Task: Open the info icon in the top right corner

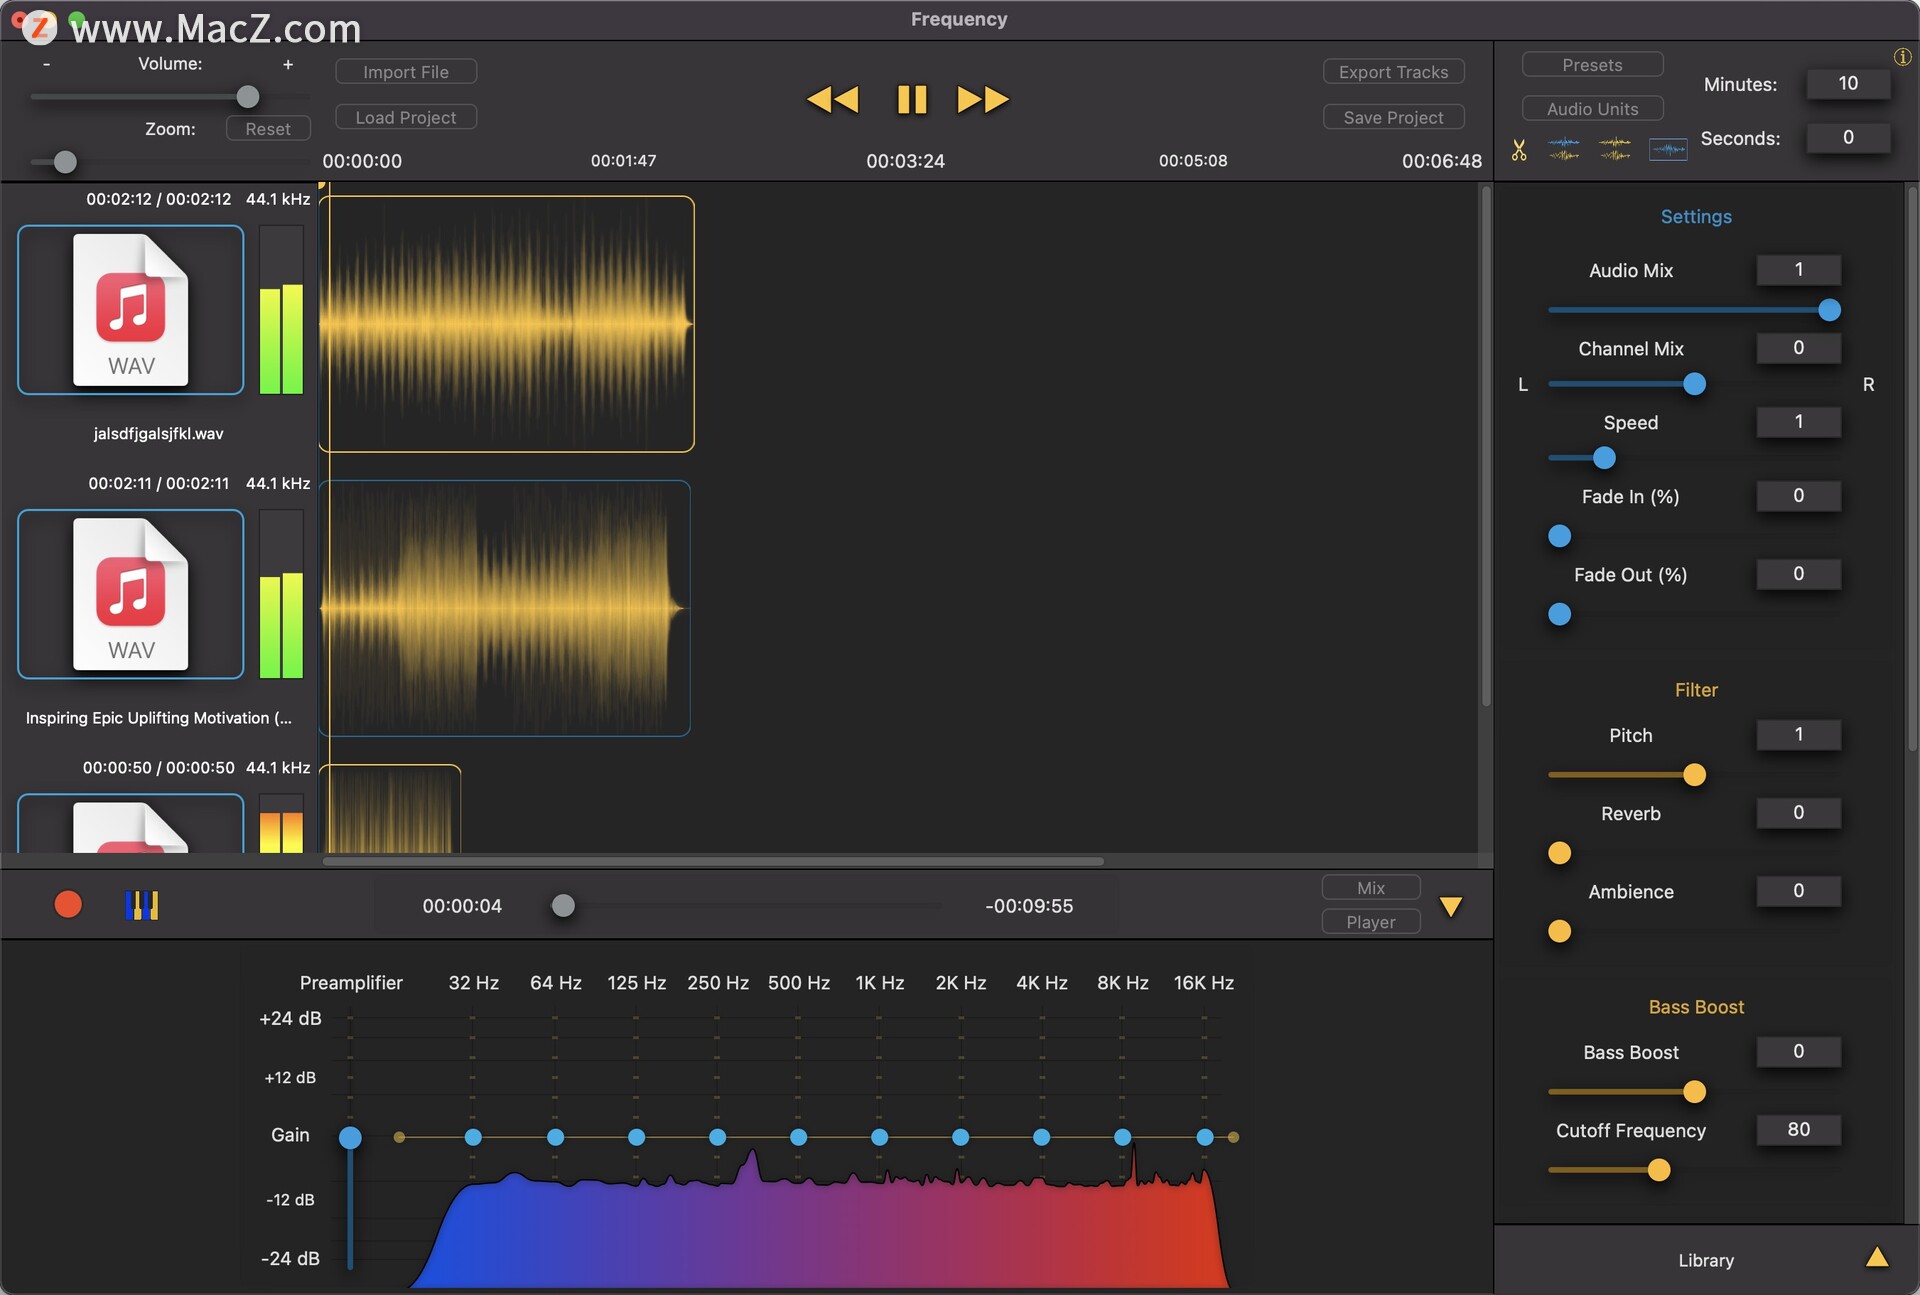Action: (1903, 57)
